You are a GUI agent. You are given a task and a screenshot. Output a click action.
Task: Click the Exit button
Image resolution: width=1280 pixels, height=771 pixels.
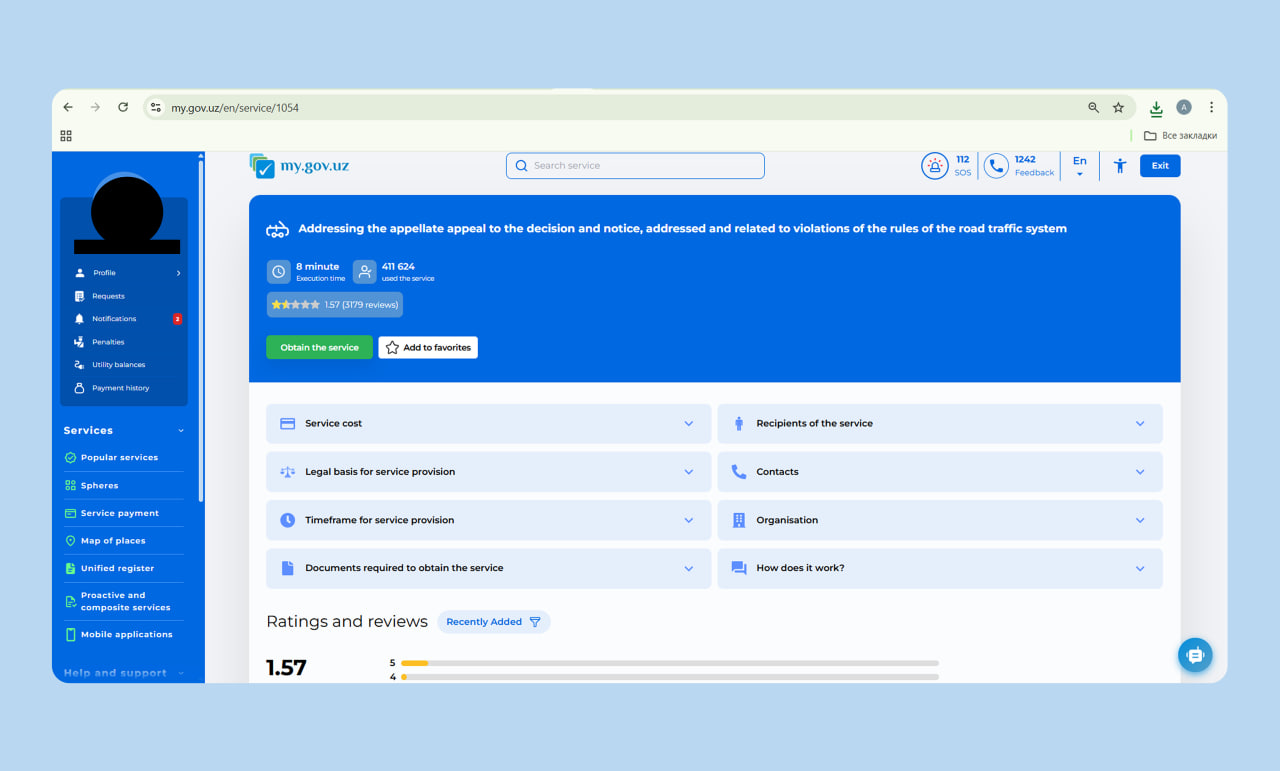point(1160,166)
